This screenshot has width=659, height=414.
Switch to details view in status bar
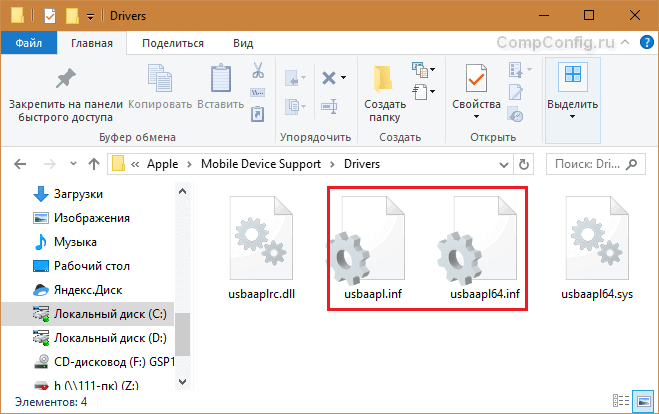pyautogui.click(x=621, y=401)
